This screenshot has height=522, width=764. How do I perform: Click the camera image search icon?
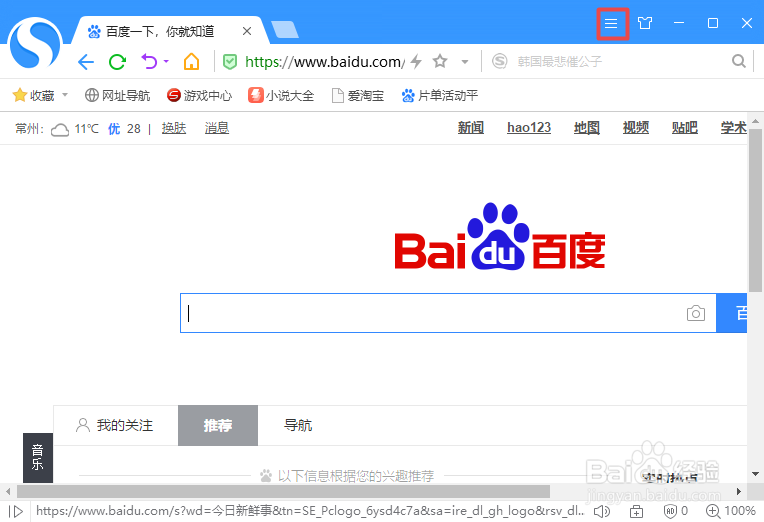696,313
